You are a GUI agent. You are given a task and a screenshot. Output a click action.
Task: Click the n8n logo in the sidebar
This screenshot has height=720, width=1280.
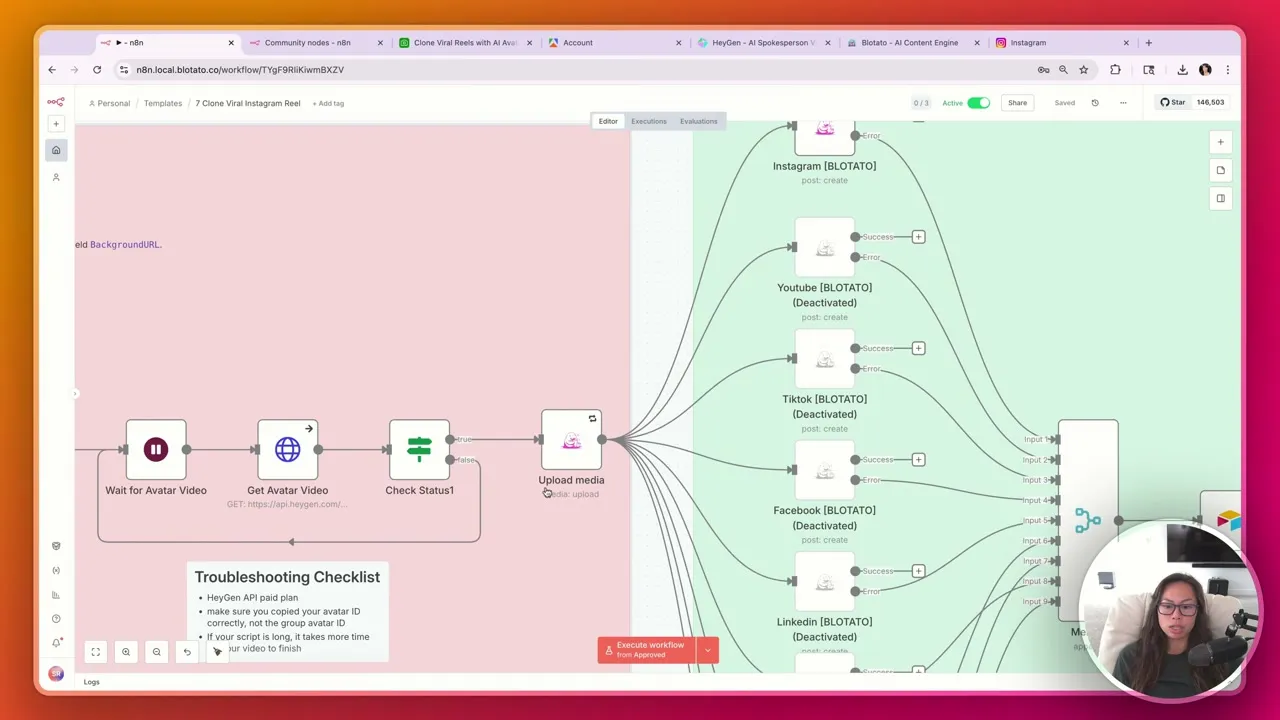tap(56, 102)
